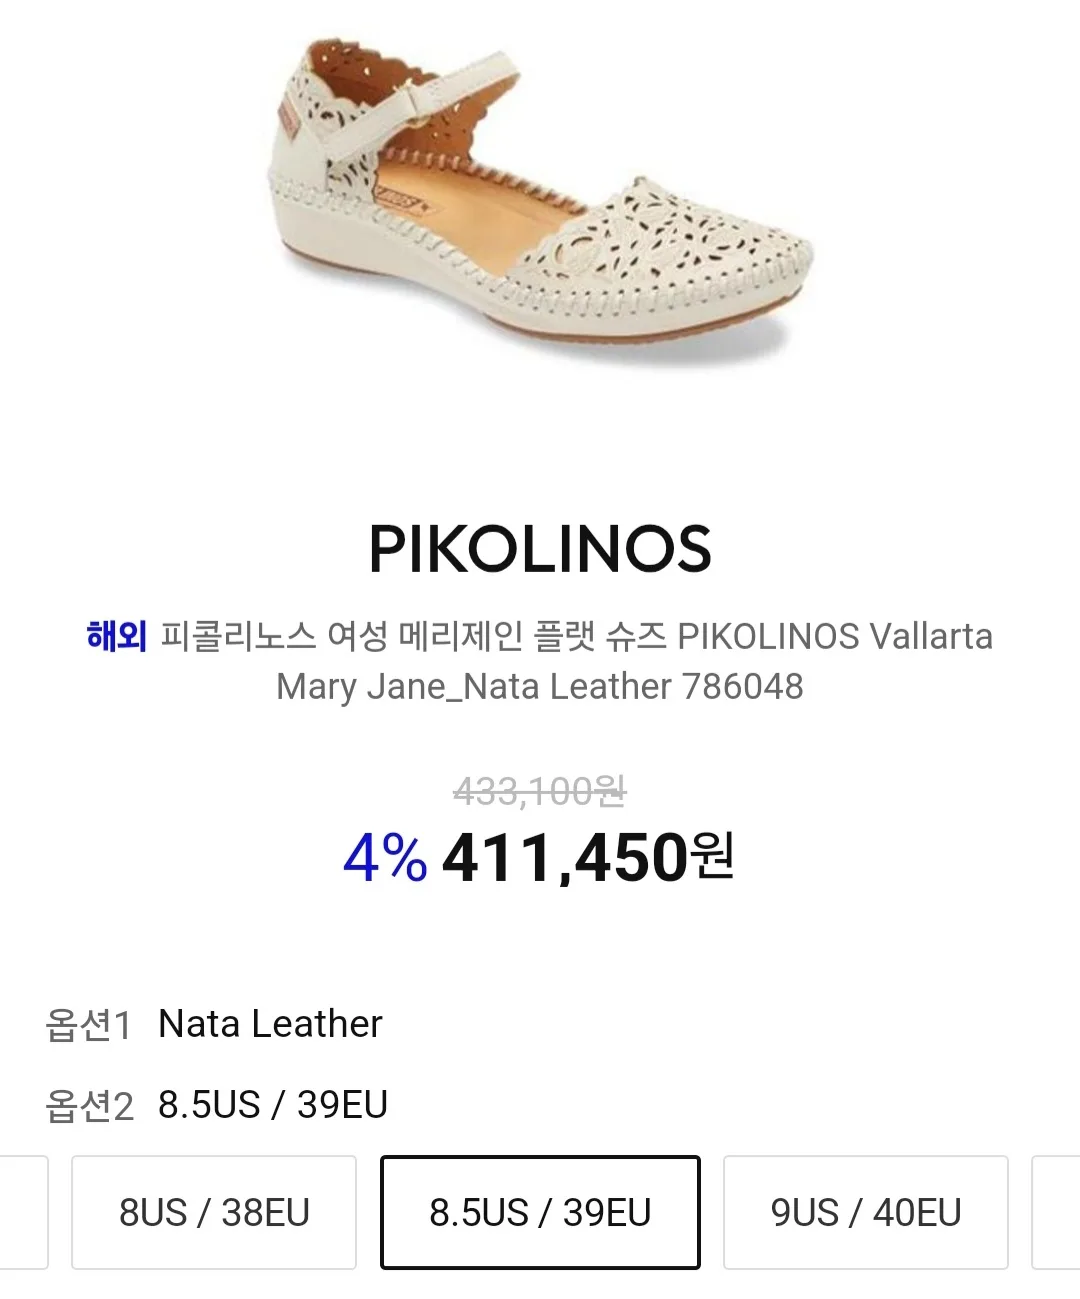Tap the brown leather tag on shoe heel
This screenshot has width=1080, height=1299.
tap(288, 119)
